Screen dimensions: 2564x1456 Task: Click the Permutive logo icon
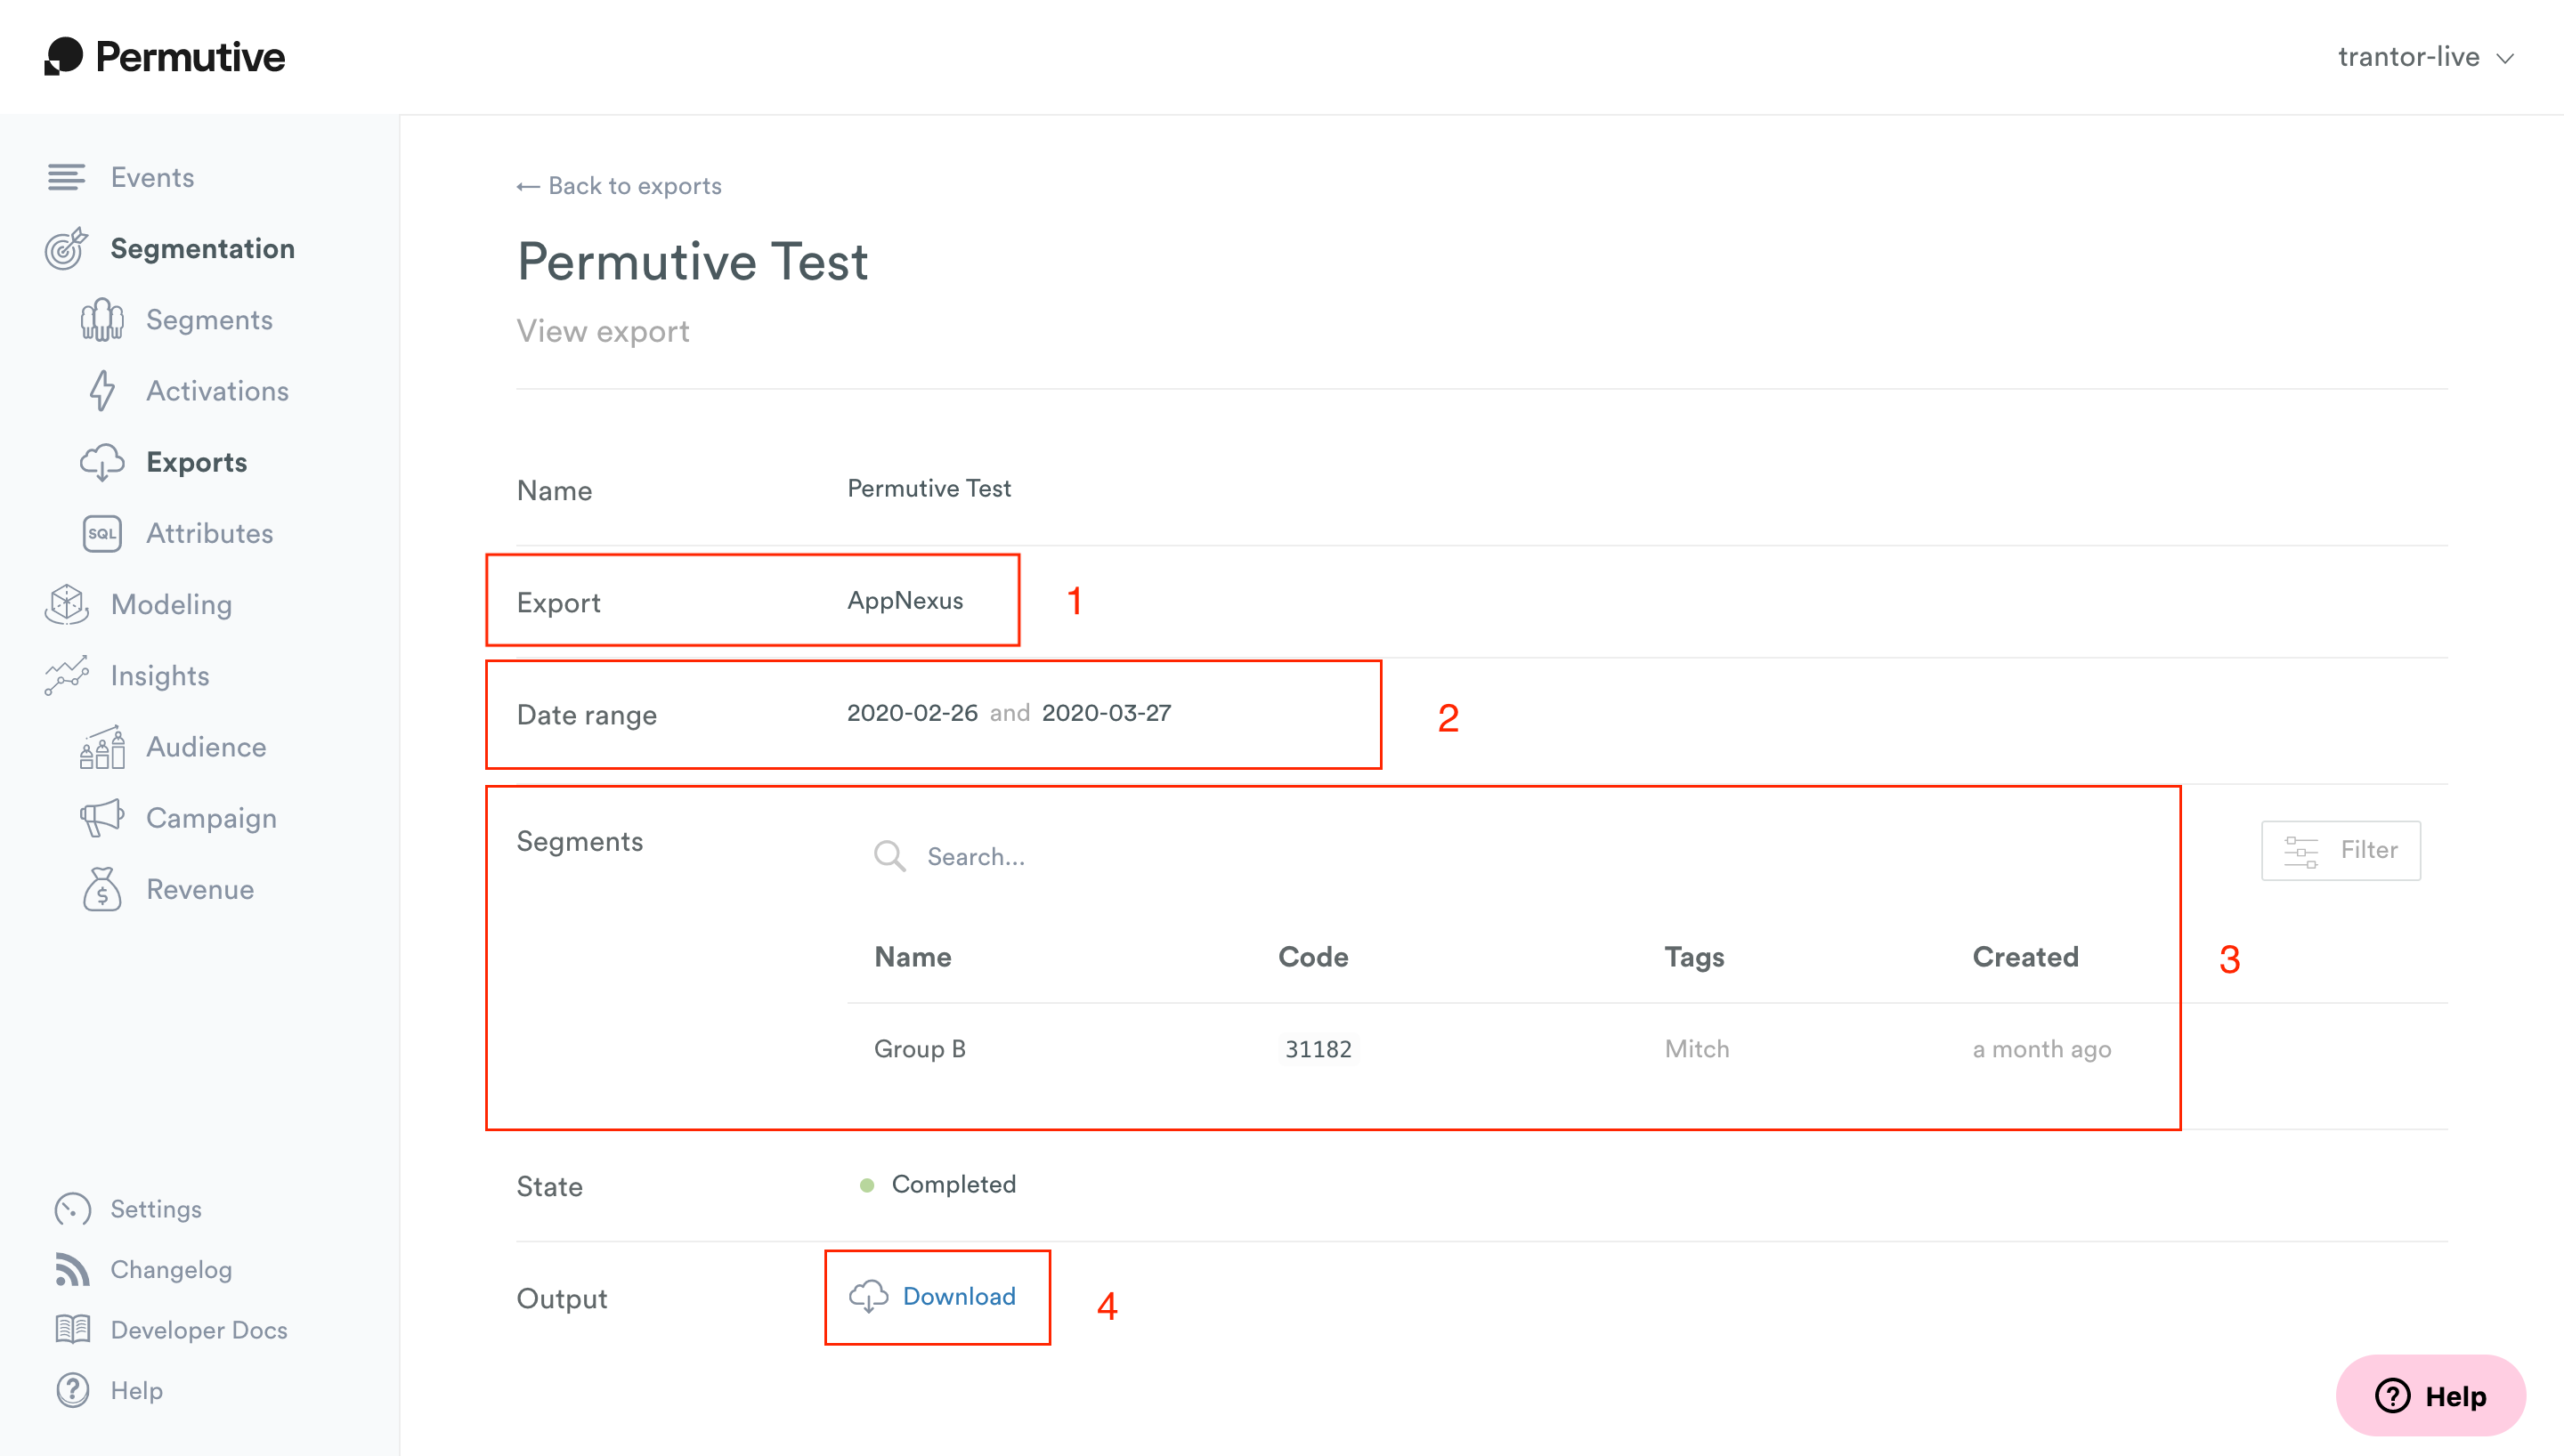[x=63, y=56]
